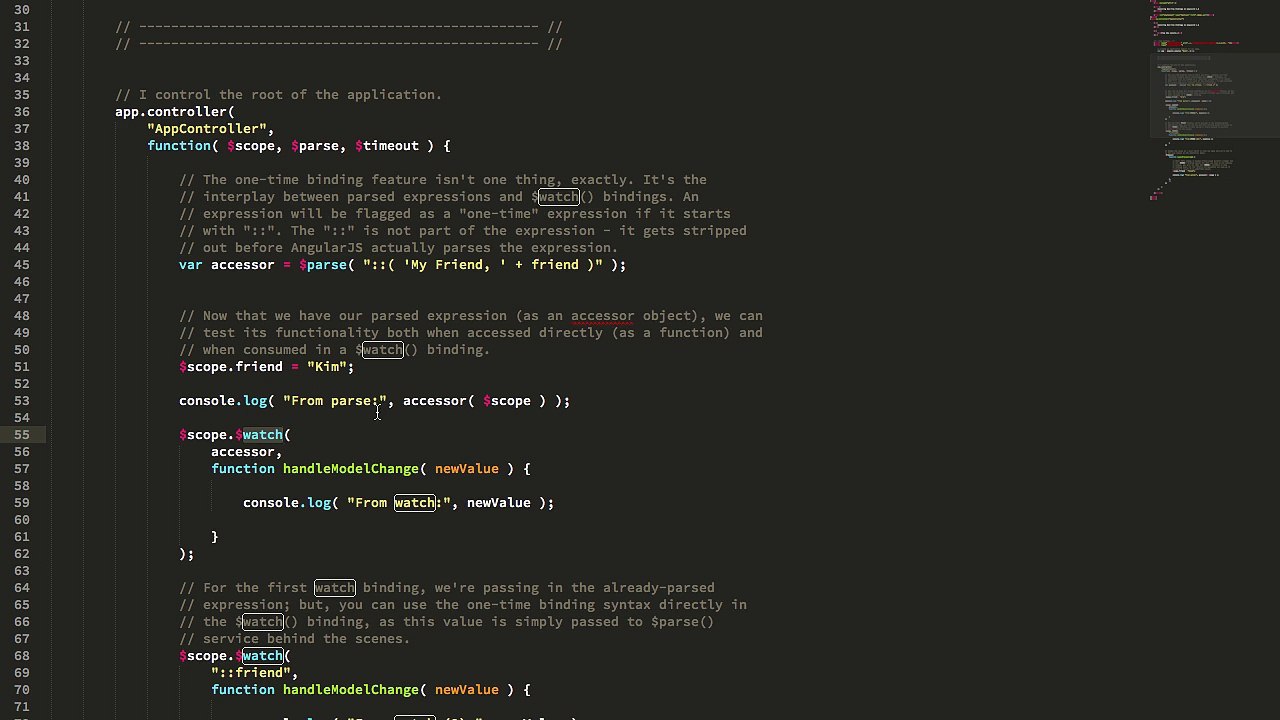The image size is (1280, 720).
Task: Click the red-underlined accessor word on line 48
Action: 603,316
